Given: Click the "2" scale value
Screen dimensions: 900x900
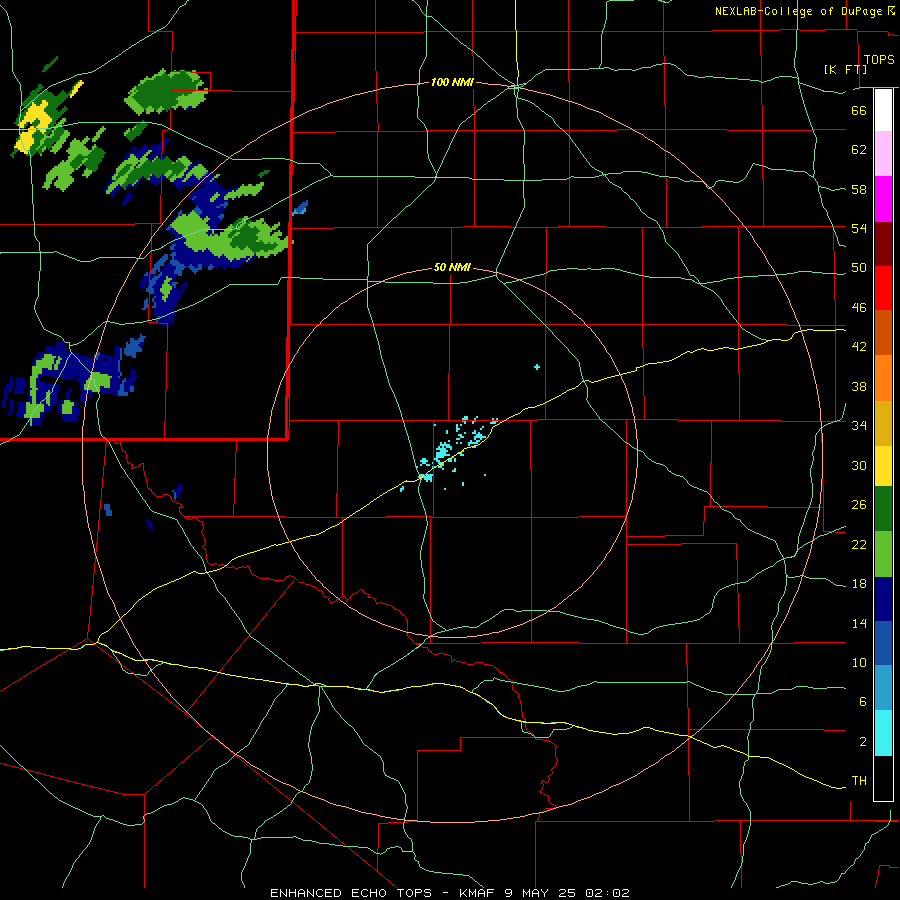Looking at the screenshot, I should (x=862, y=742).
